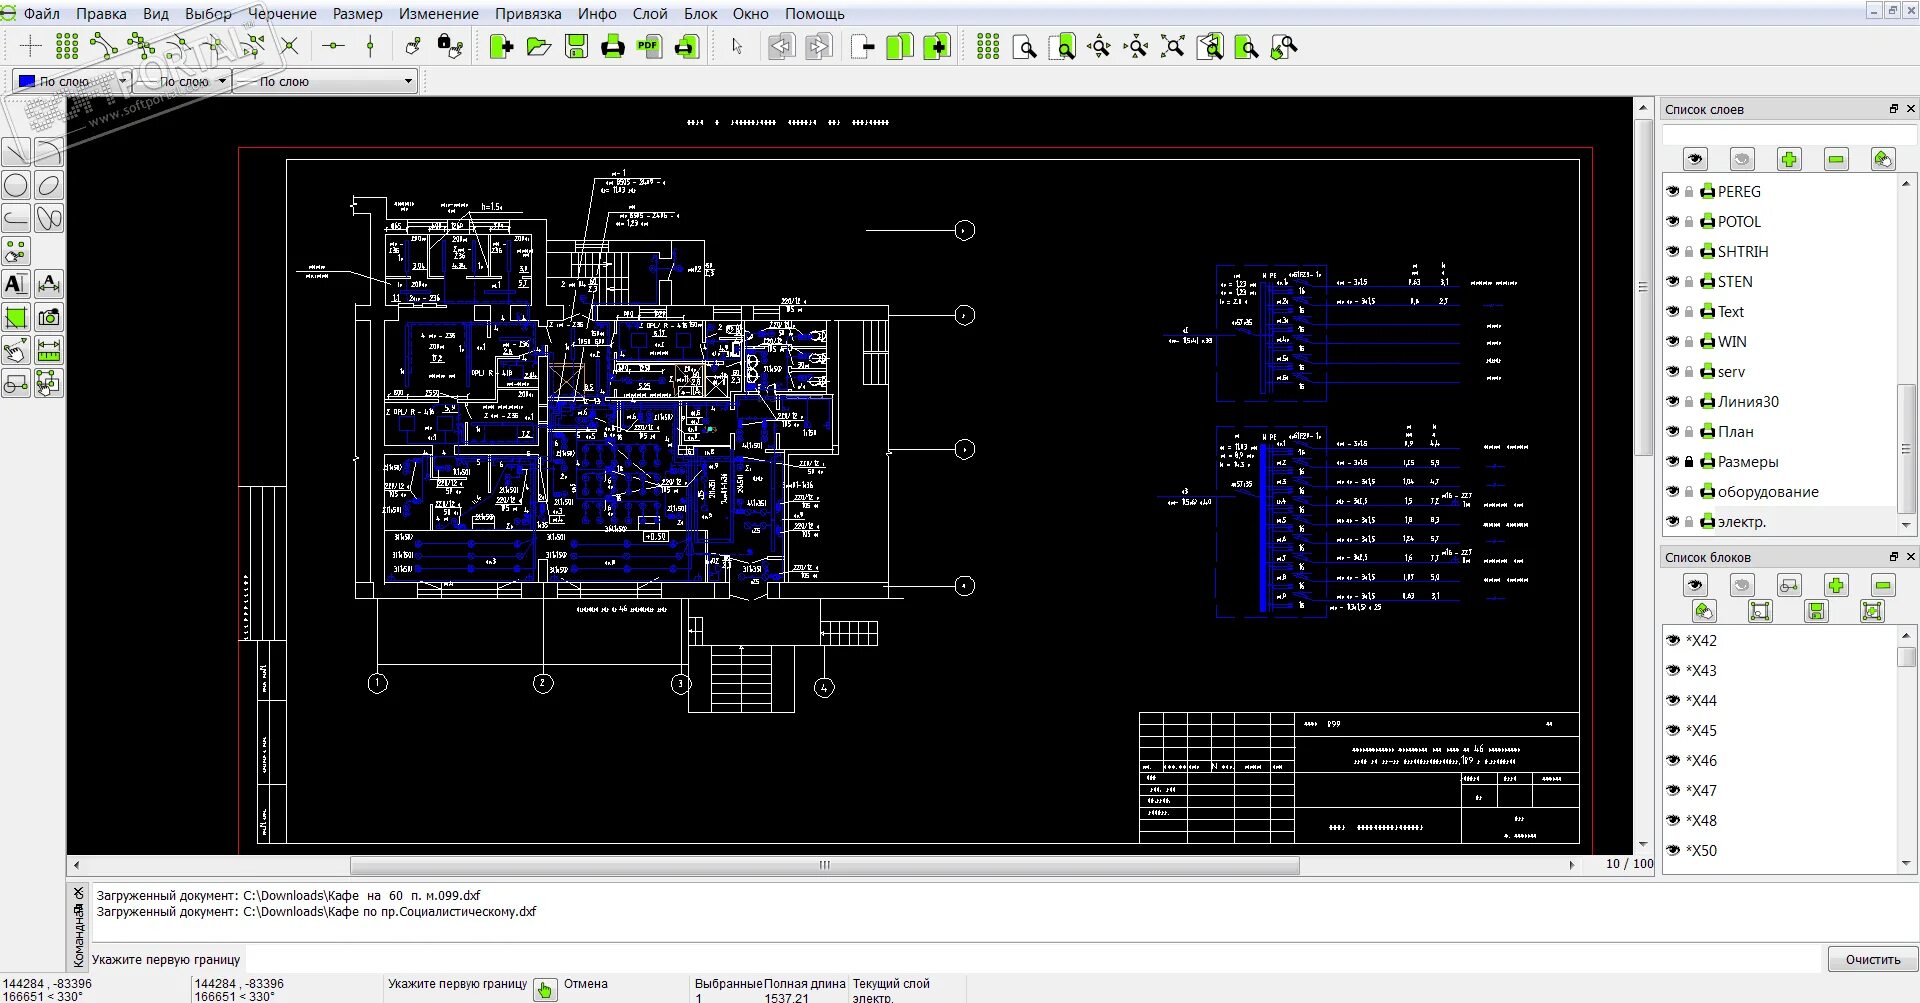Screen dimensions: 1920x1003
Task: Select the circle drawing tool
Action: tap(16, 185)
